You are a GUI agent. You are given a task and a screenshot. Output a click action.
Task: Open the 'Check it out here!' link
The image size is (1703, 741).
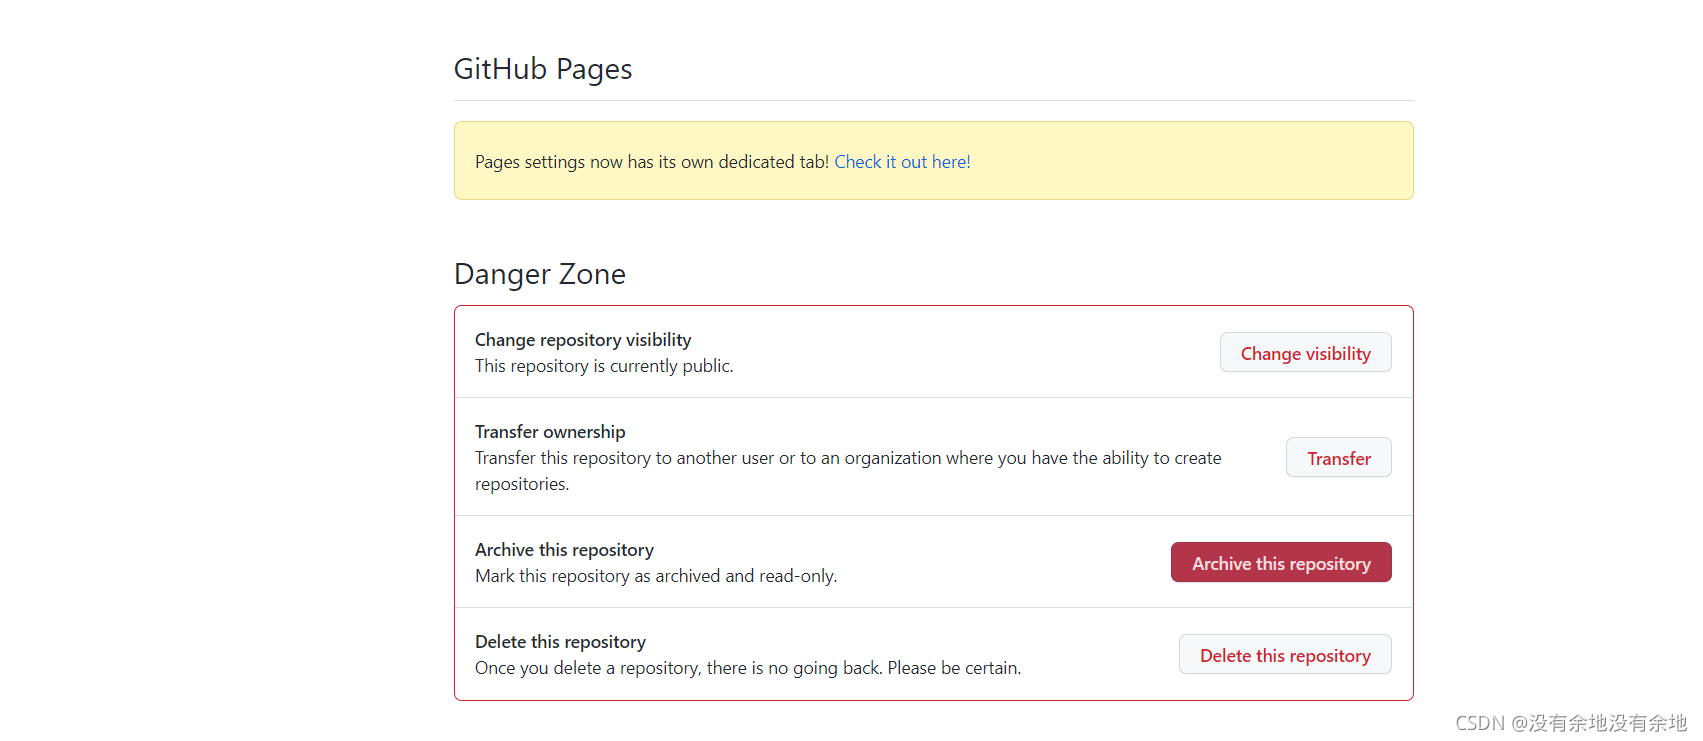coord(902,162)
